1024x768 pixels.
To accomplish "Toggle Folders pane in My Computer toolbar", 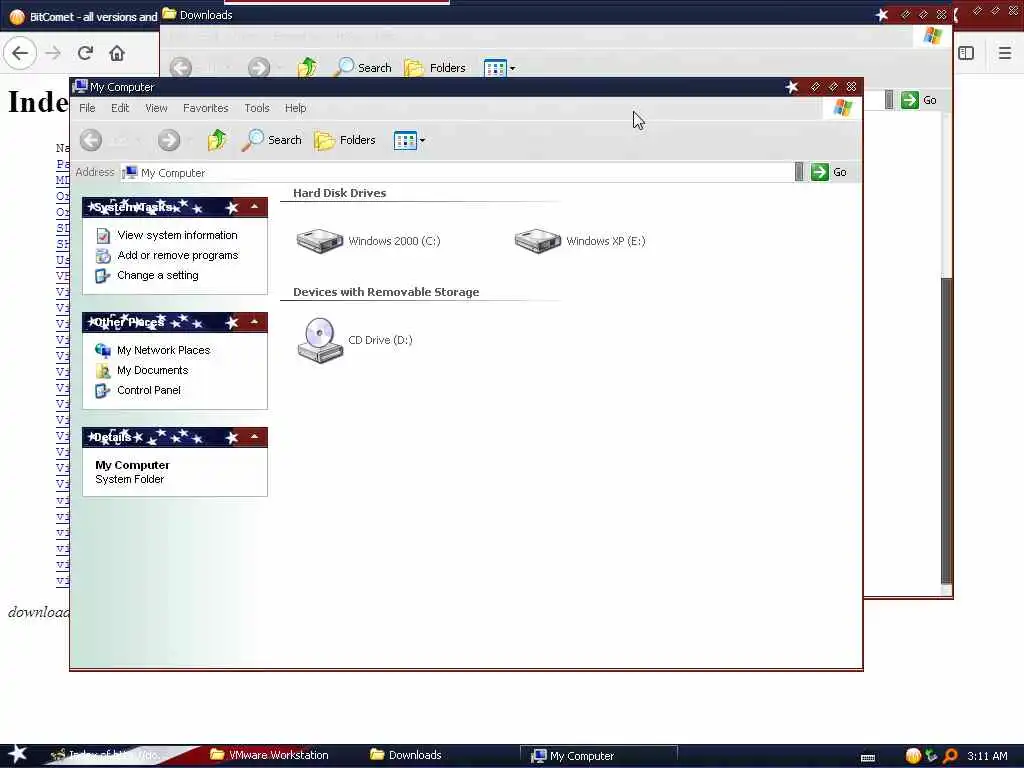I will pos(345,140).
